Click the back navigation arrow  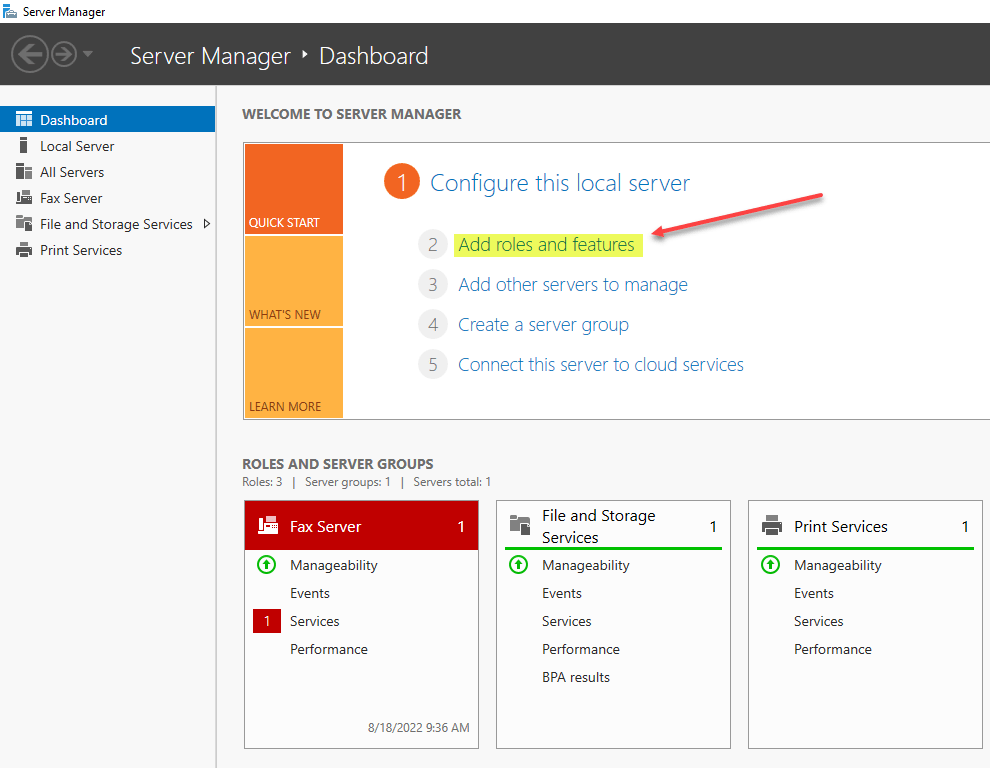(x=30, y=54)
